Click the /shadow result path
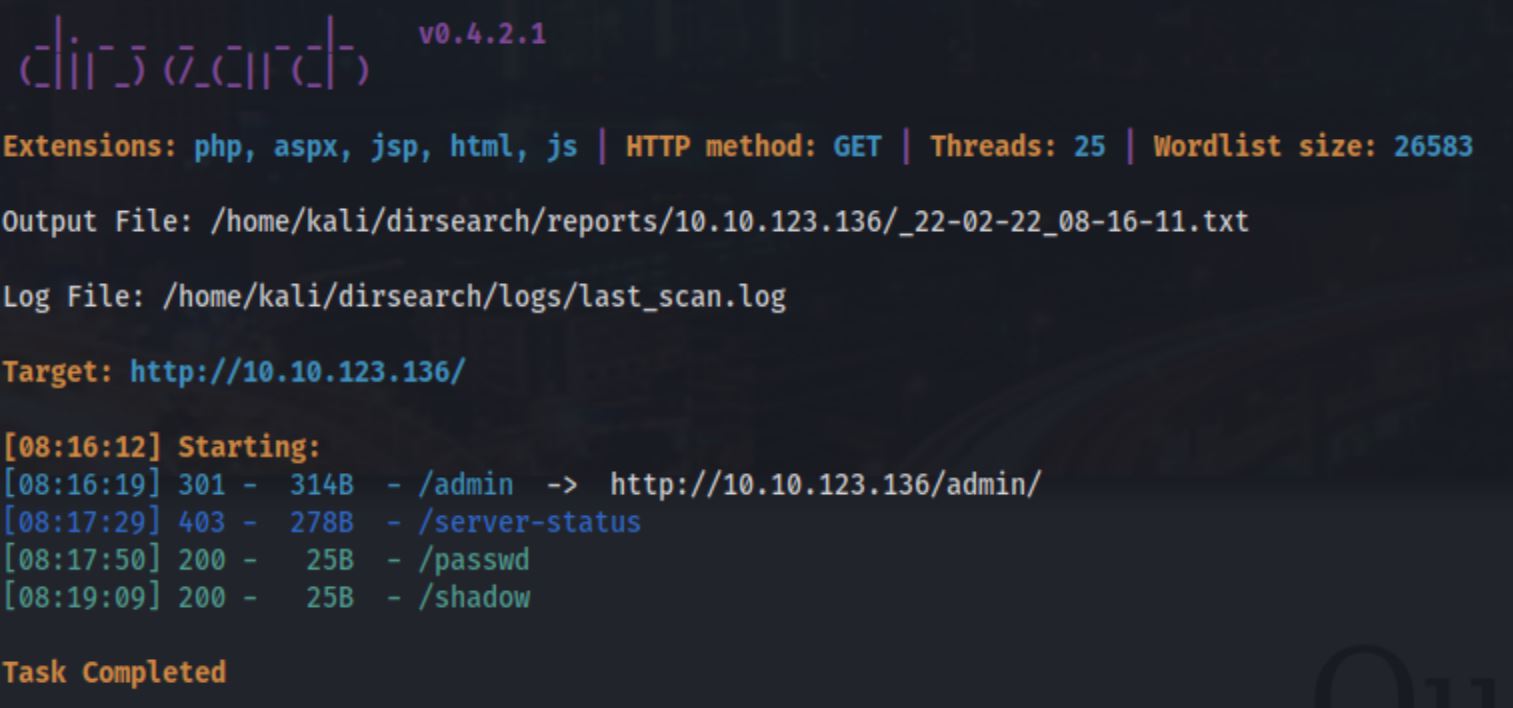1513x708 pixels. (x=474, y=598)
